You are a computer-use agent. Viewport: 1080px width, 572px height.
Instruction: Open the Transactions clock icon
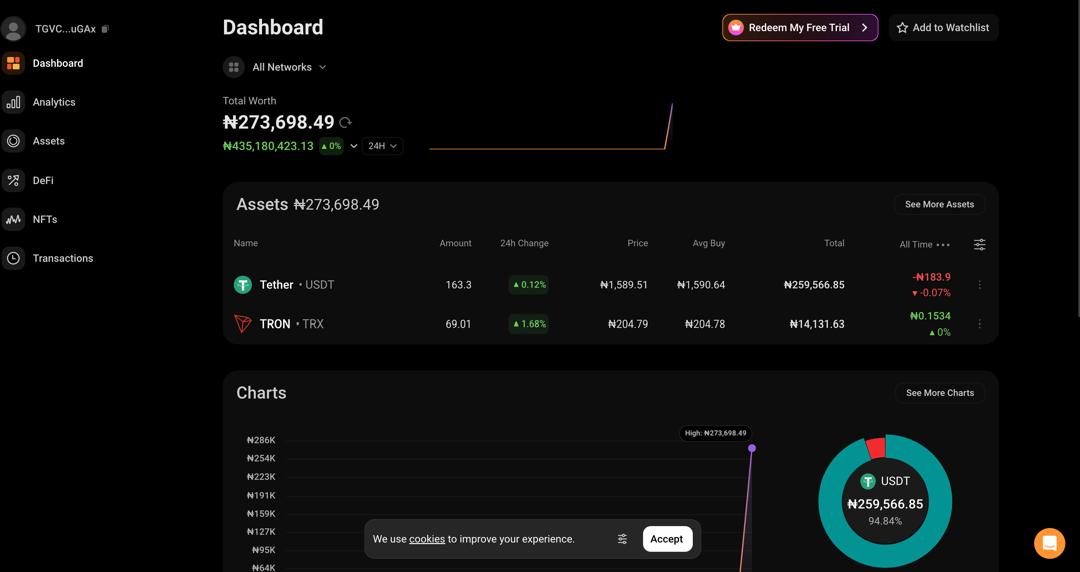point(13,258)
